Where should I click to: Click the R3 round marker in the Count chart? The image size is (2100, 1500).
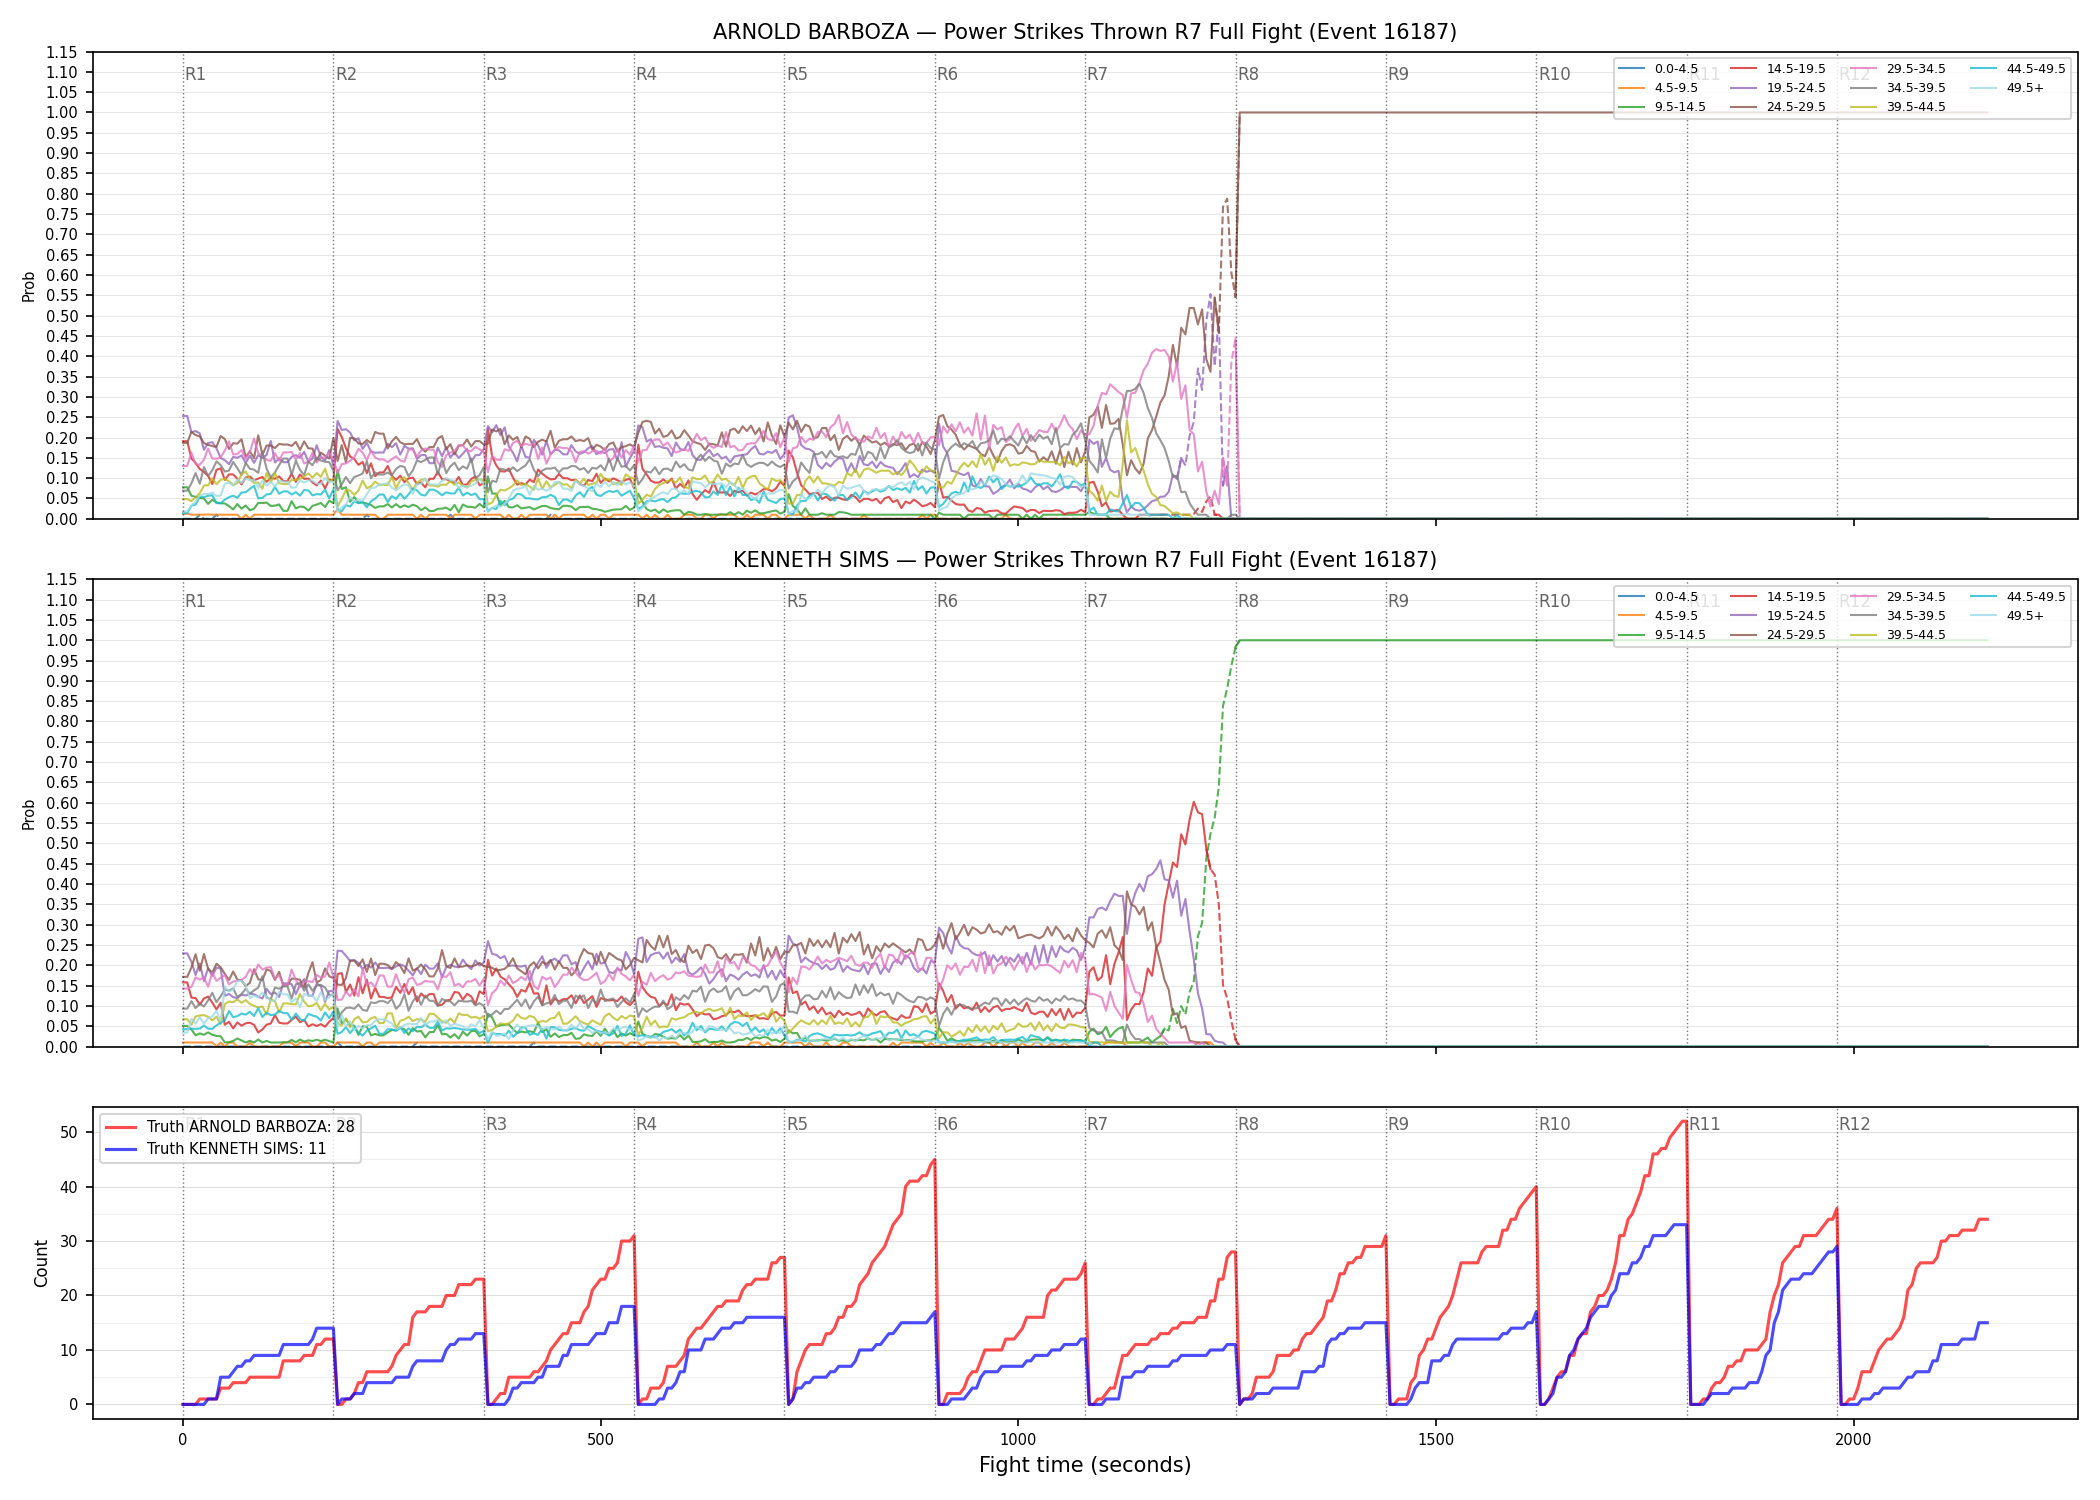pyautogui.click(x=496, y=1124)
